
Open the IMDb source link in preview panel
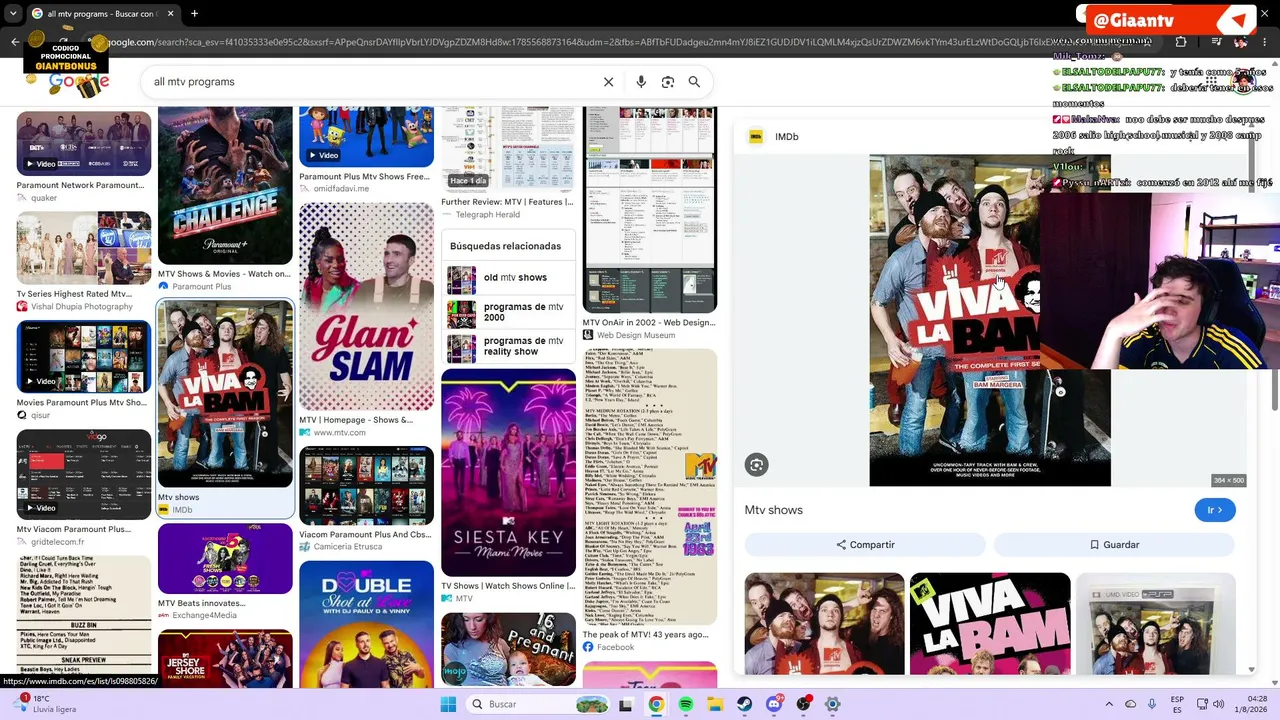tap(774, 137)
